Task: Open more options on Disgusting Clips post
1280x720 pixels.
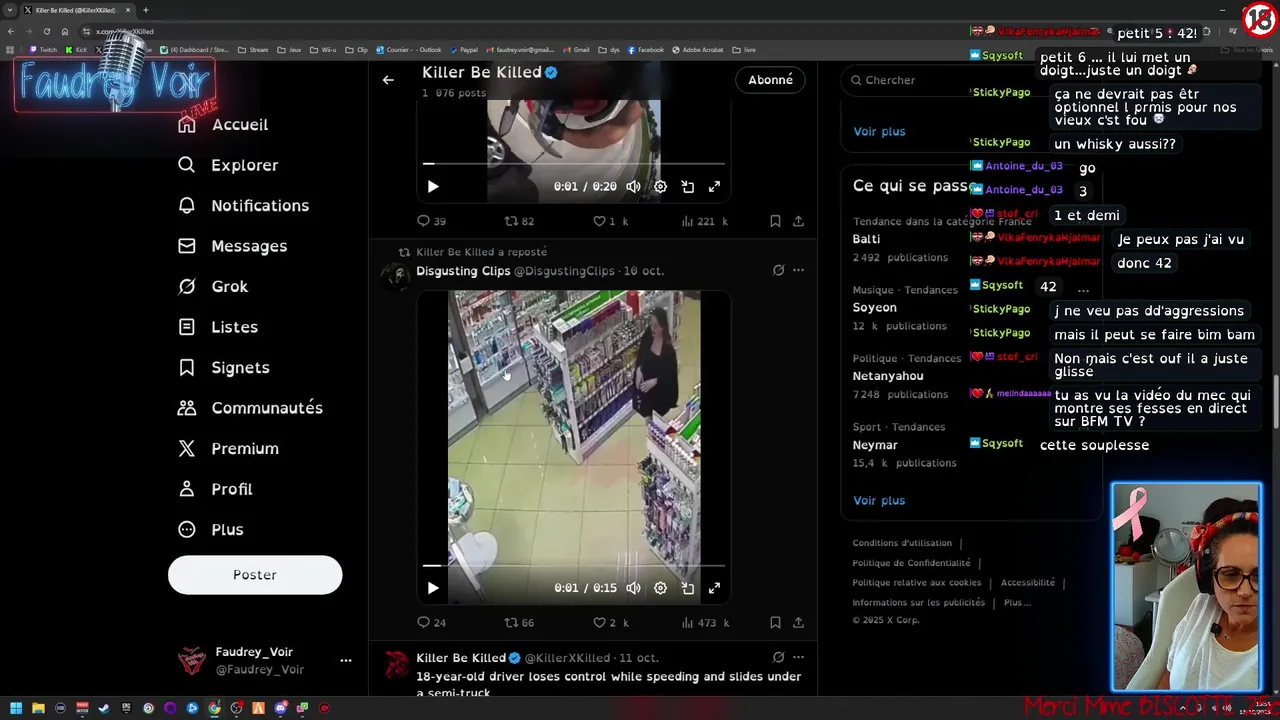Action: tap(798, 270)
